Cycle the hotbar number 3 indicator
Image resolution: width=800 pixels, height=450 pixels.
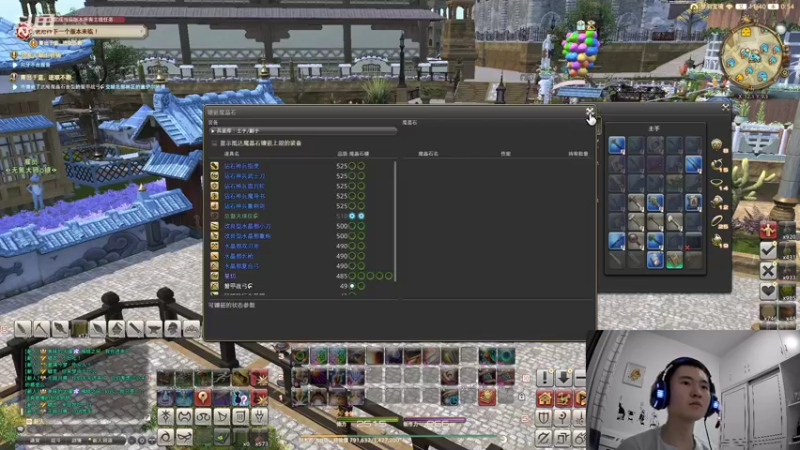click(x=281, y=356)
